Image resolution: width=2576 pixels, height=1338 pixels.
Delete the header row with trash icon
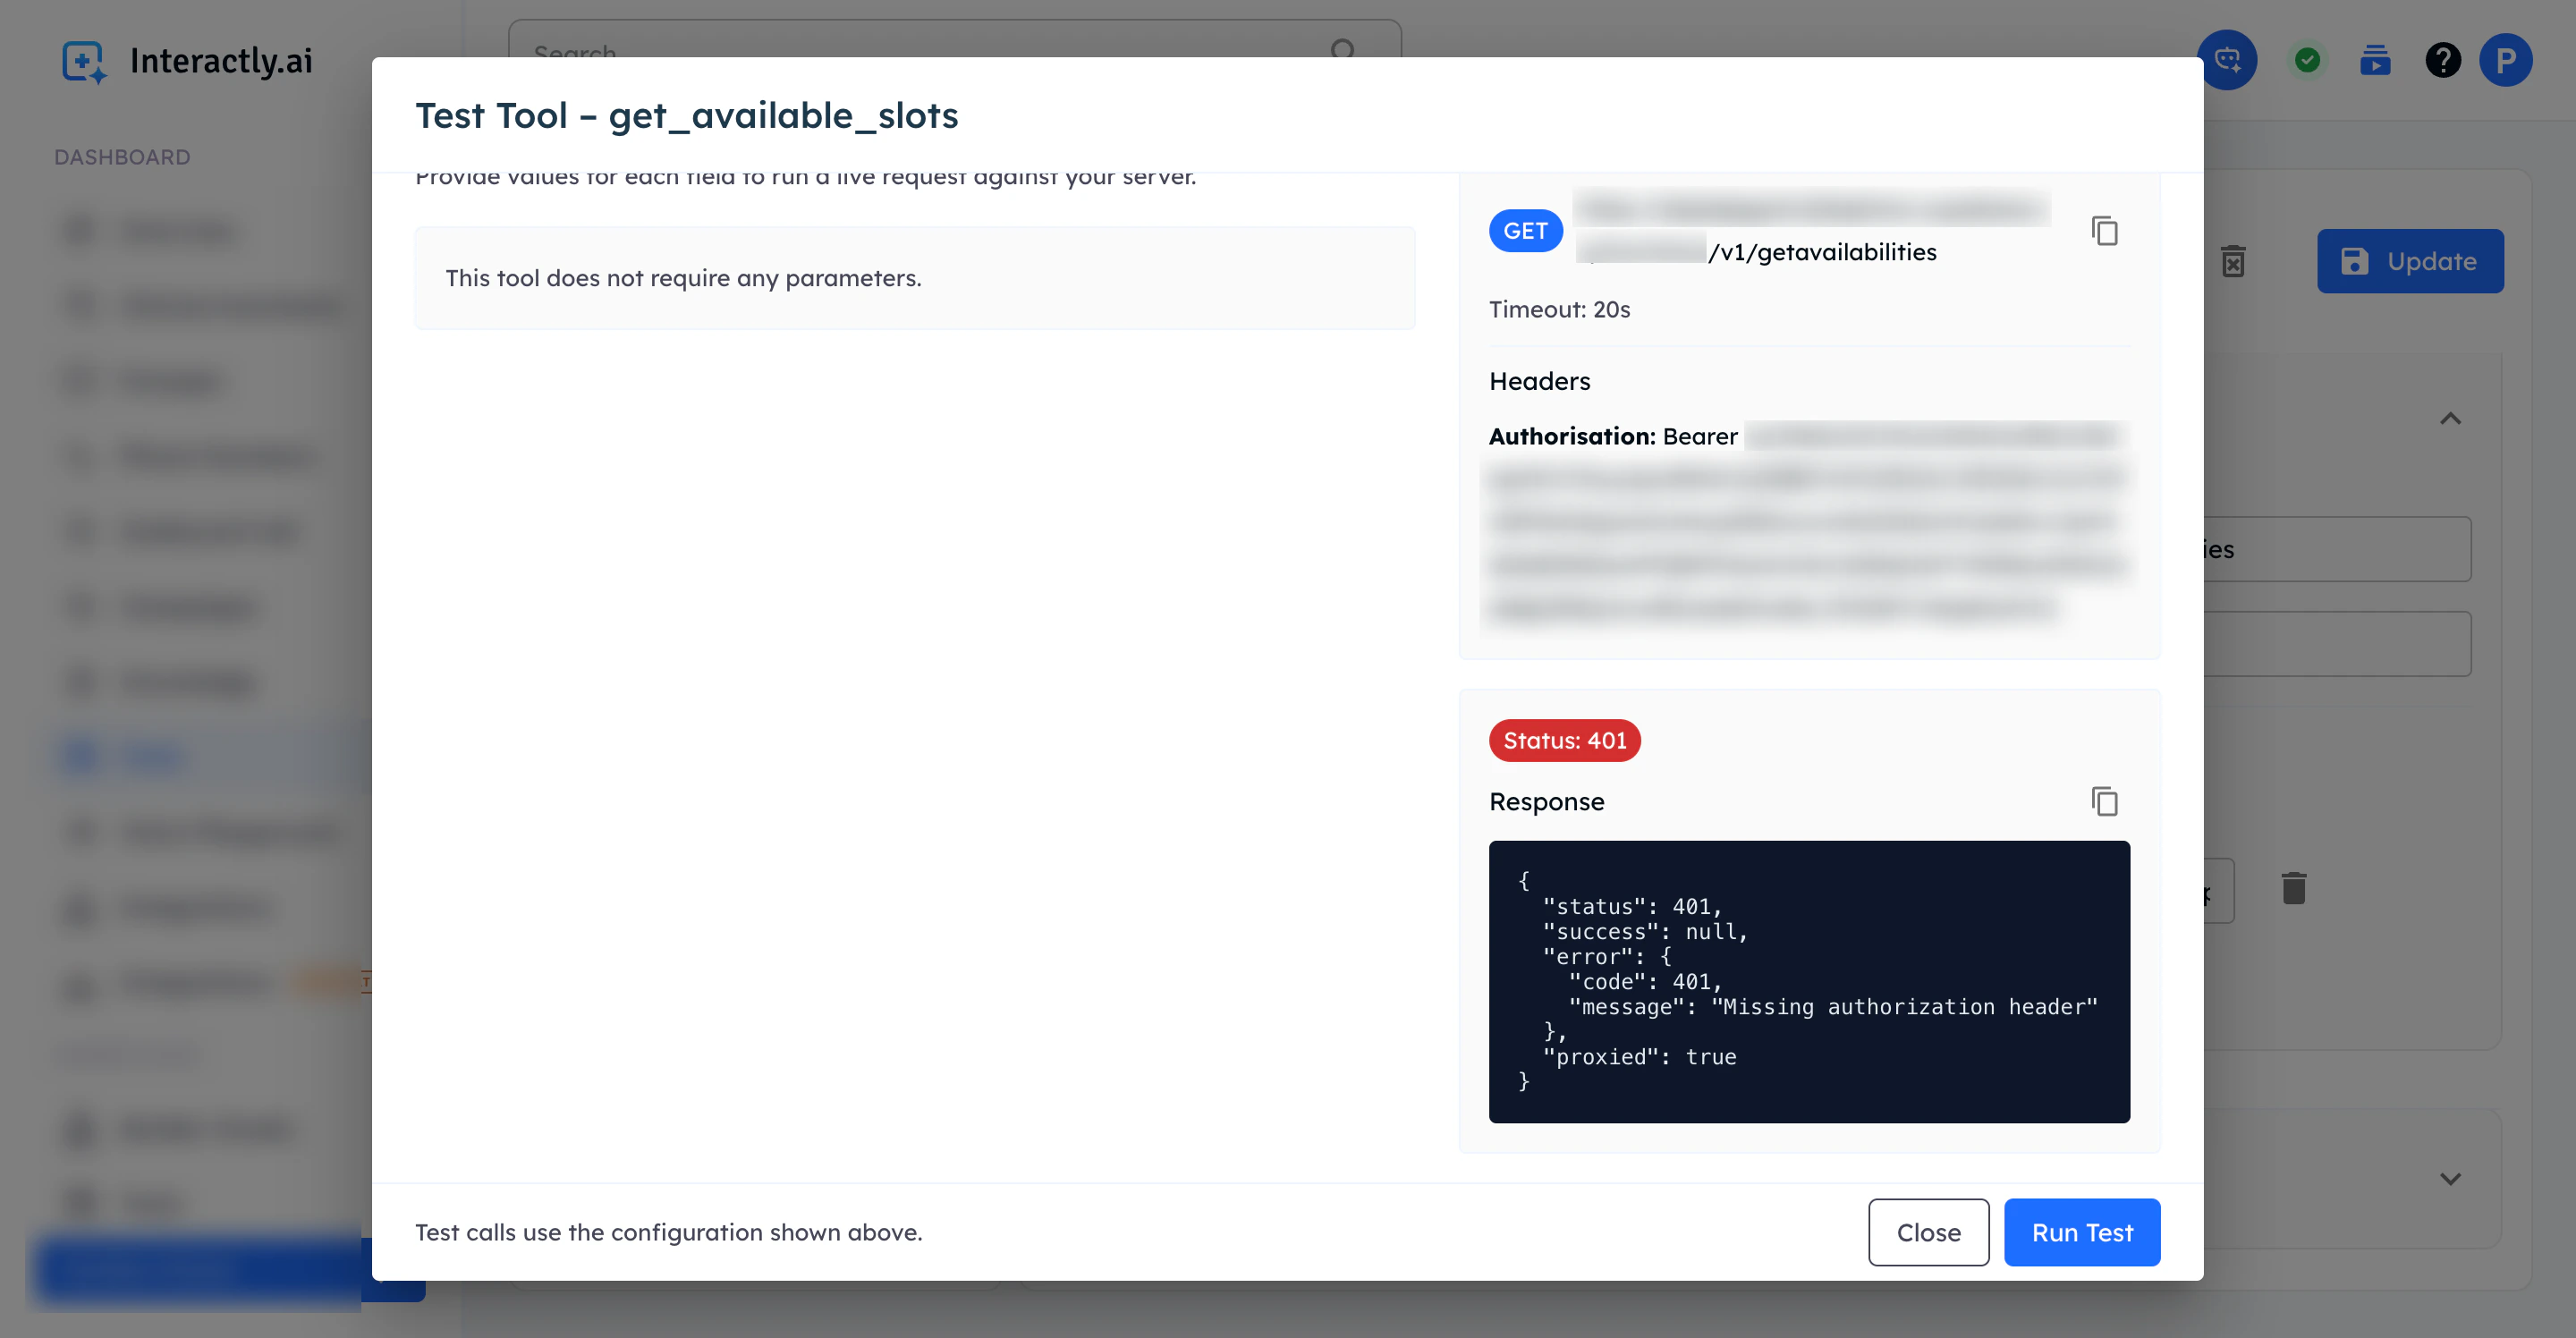pyautogui.click(x=2293, y=888)
